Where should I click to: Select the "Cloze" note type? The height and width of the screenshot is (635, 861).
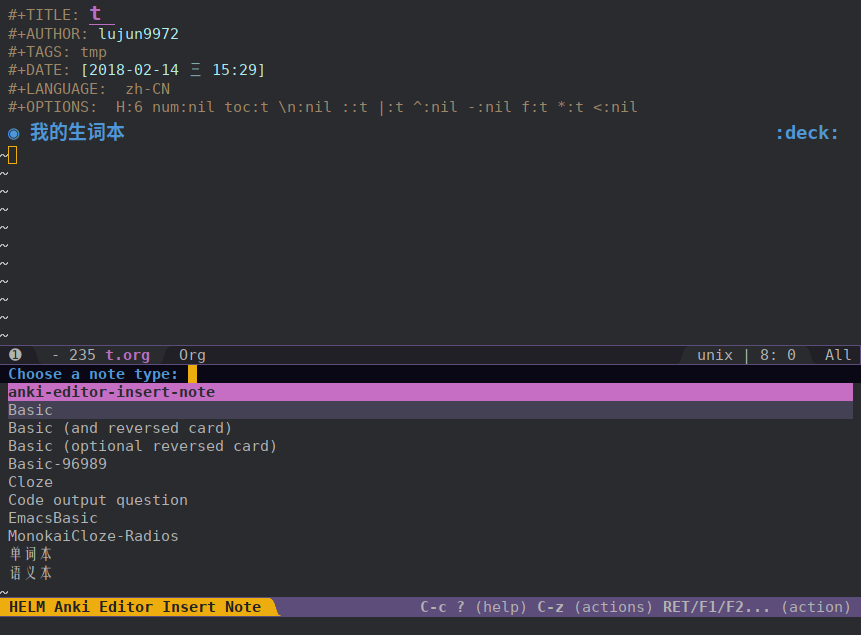tap(30, 481)
